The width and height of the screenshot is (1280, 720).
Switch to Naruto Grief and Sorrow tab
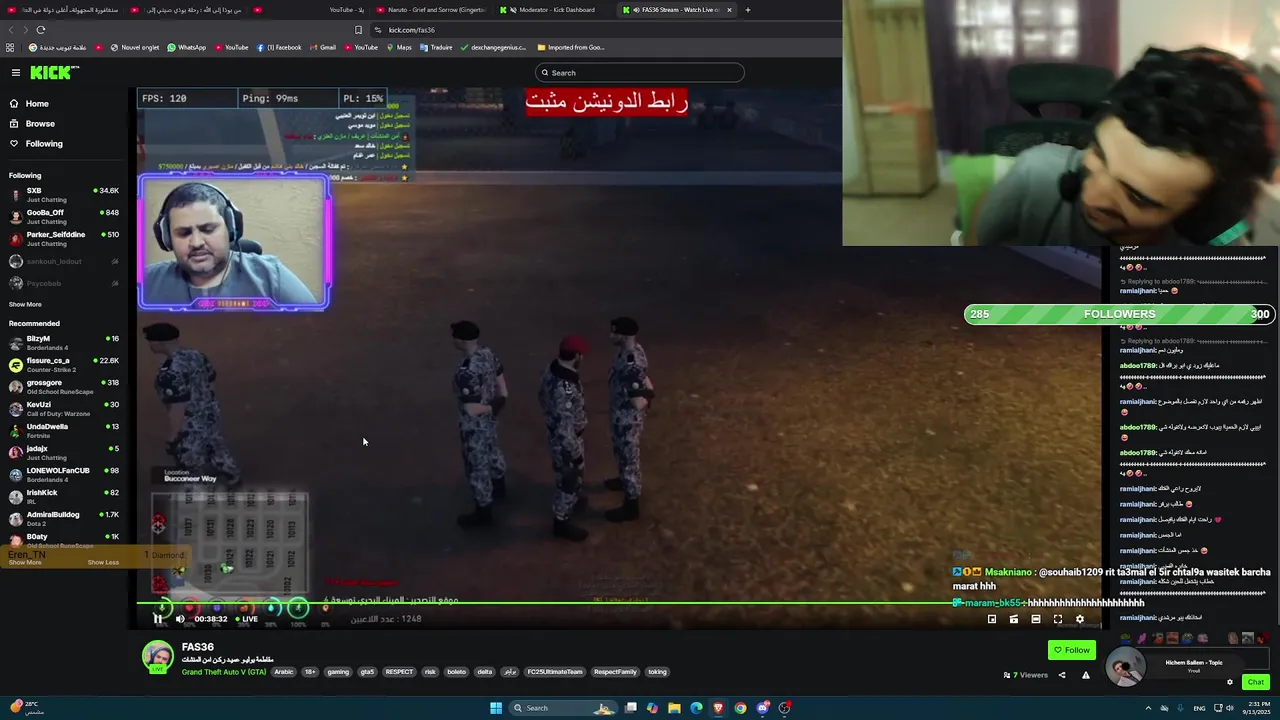coord(432,10)
